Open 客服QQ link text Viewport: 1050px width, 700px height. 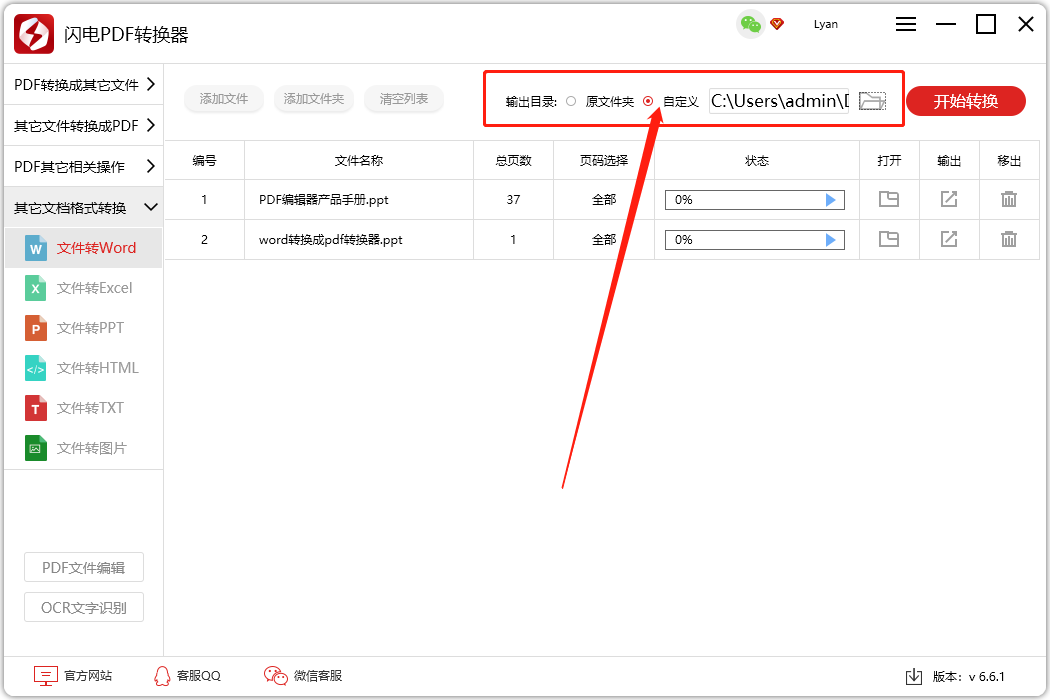pos(198,676)
